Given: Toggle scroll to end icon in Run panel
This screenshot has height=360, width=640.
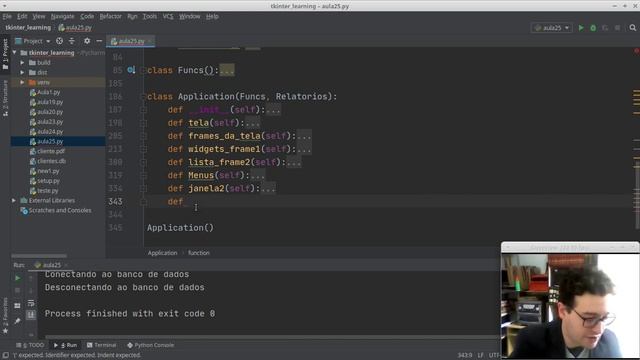Looking at the screenshot, I should tap(31, 315).
